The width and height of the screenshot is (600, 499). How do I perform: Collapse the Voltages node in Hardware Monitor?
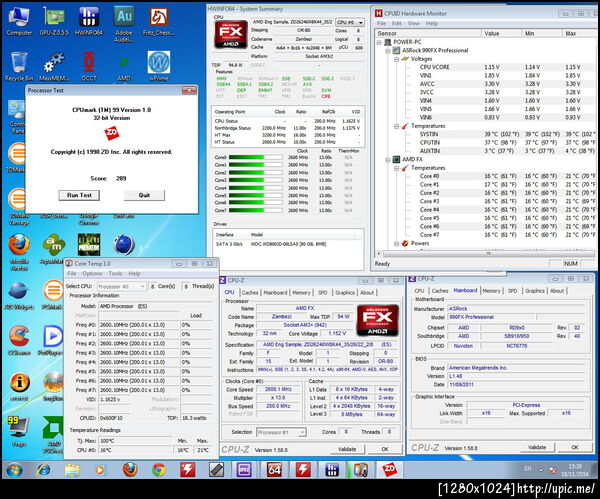click(397, 59)
